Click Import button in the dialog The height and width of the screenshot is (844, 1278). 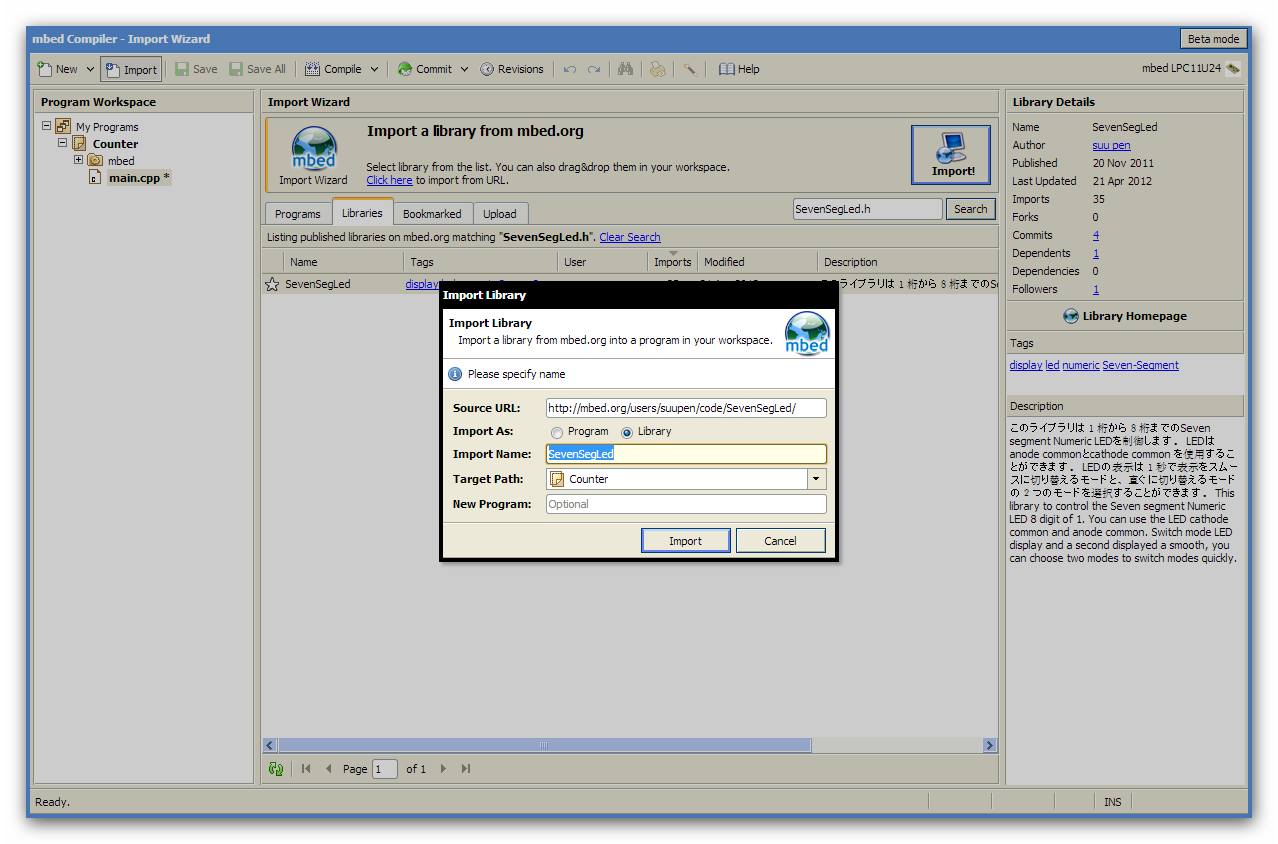[x=685, y=541]
